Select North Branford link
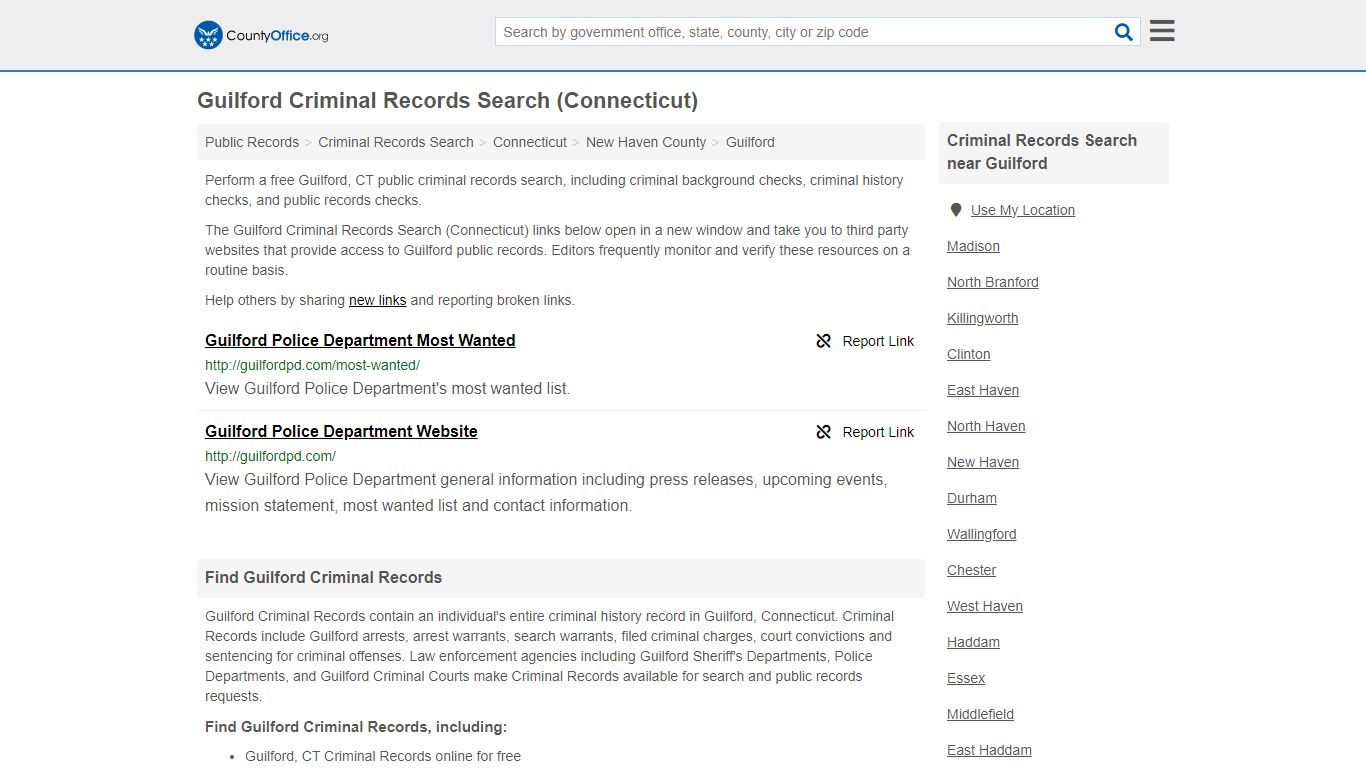The image size is (1366, 768). 993,282
